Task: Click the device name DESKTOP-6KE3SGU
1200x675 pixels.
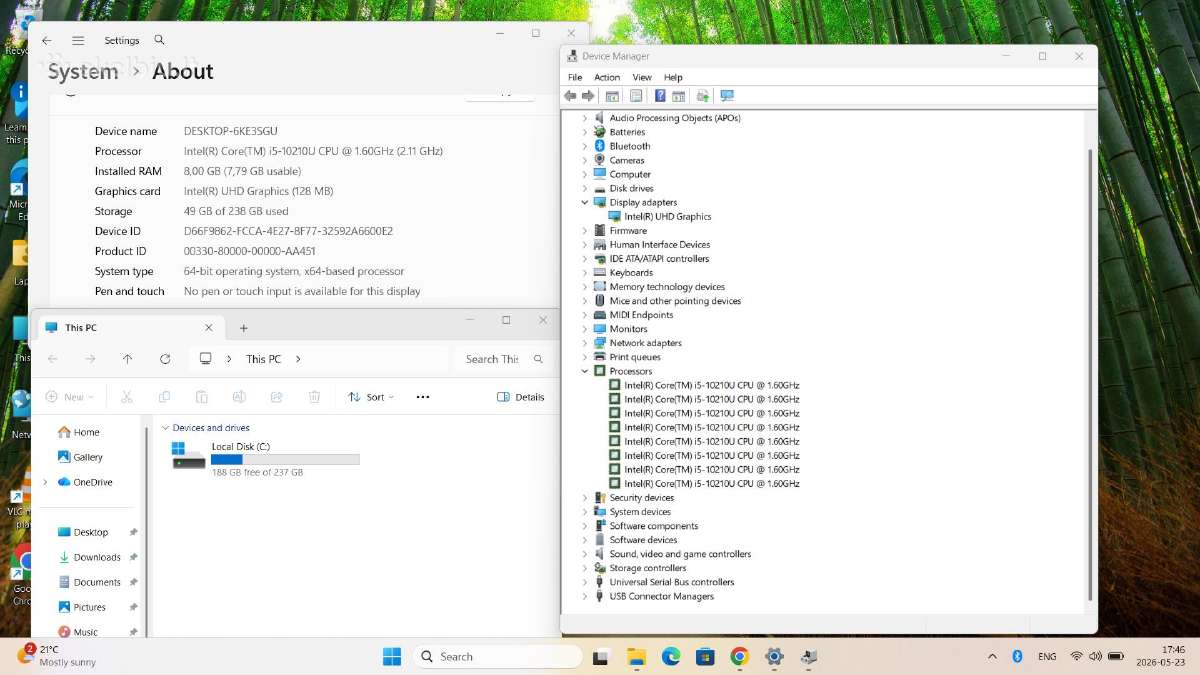Action: (230, 131)
